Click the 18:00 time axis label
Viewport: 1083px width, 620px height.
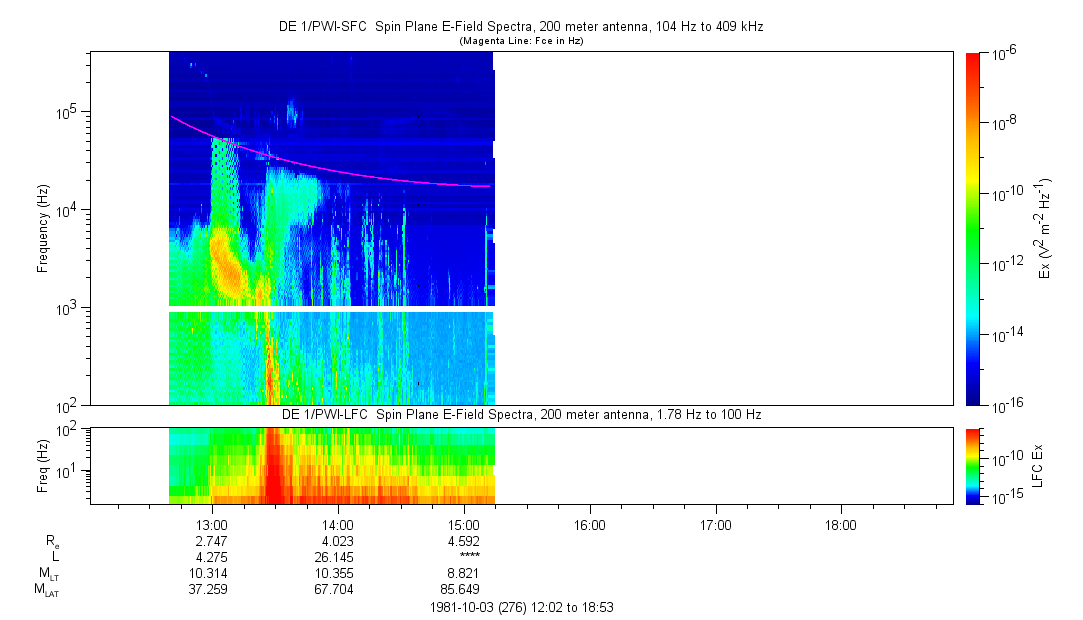click(x=840, y=525)
